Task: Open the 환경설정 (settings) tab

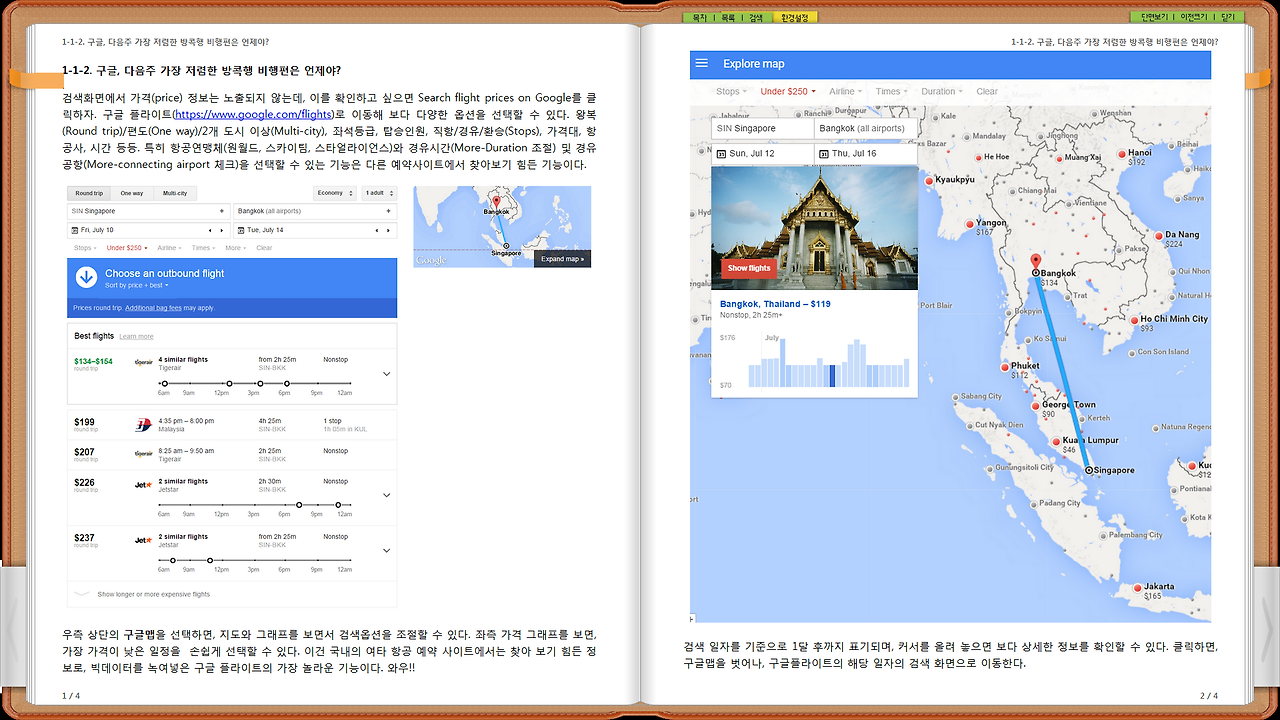Action: point(796,17)
